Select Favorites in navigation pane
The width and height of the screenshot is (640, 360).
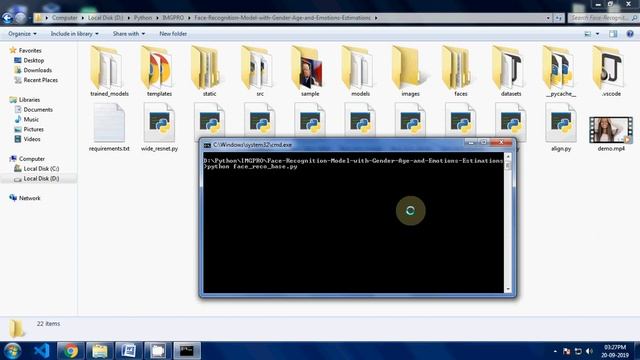[x=30, y=51]
